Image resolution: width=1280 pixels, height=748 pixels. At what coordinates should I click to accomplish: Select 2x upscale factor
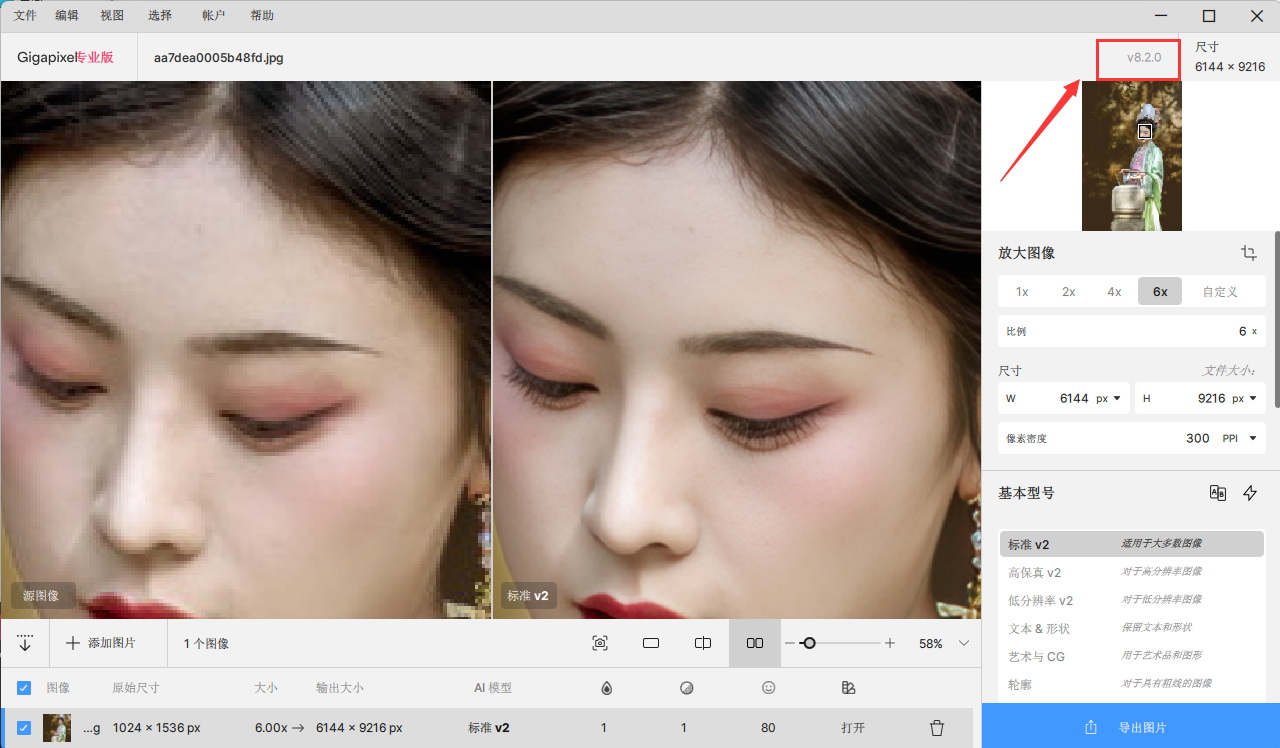pyautogui.click(x=1068, y=292)
